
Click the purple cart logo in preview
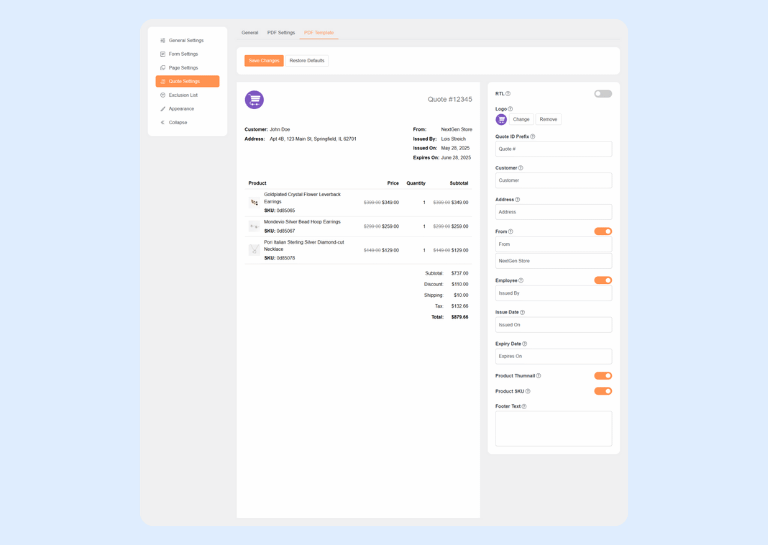click(254, 100)
